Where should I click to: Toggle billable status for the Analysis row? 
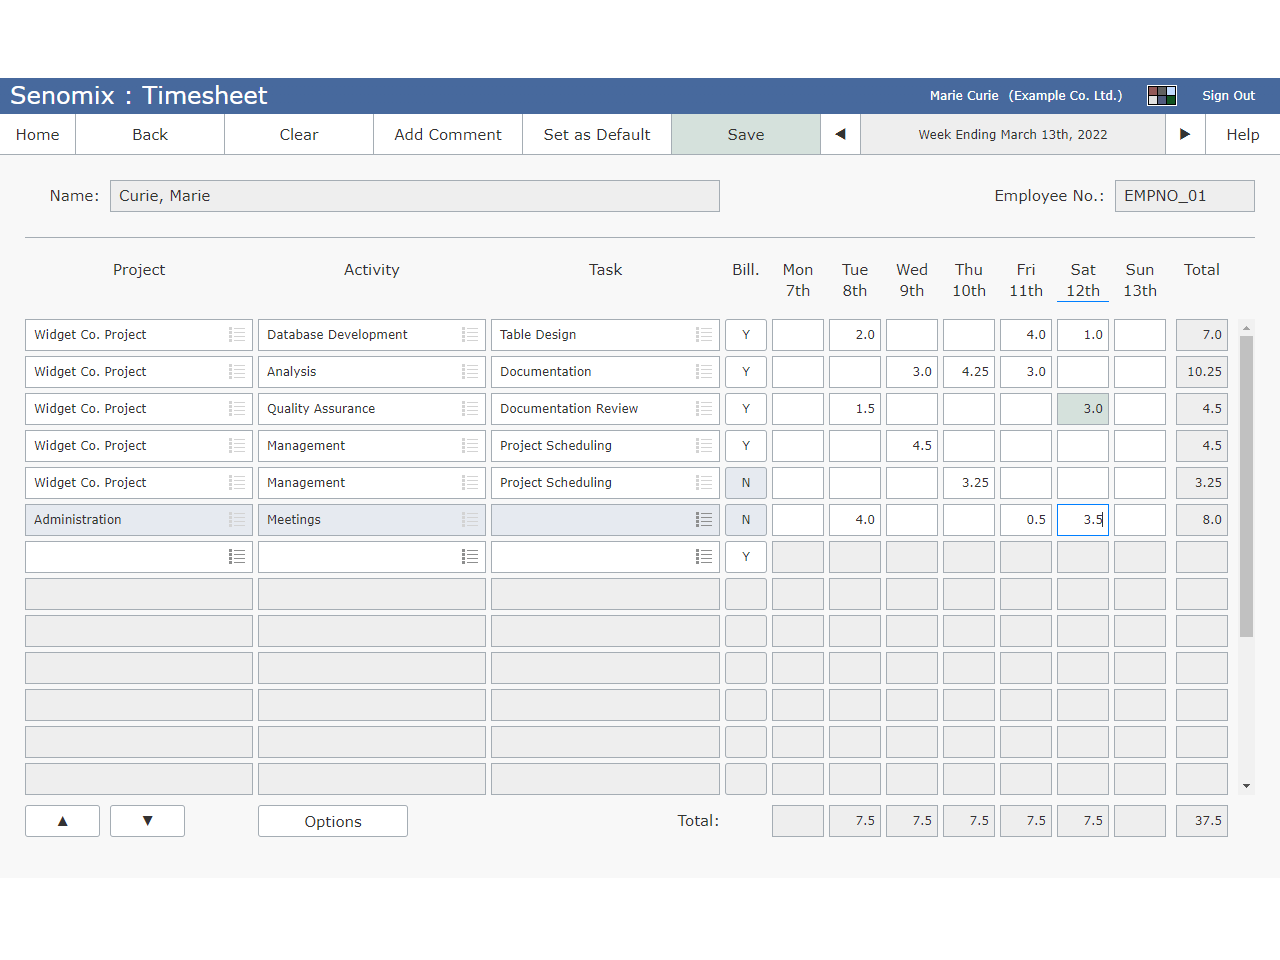click(745, 371)
